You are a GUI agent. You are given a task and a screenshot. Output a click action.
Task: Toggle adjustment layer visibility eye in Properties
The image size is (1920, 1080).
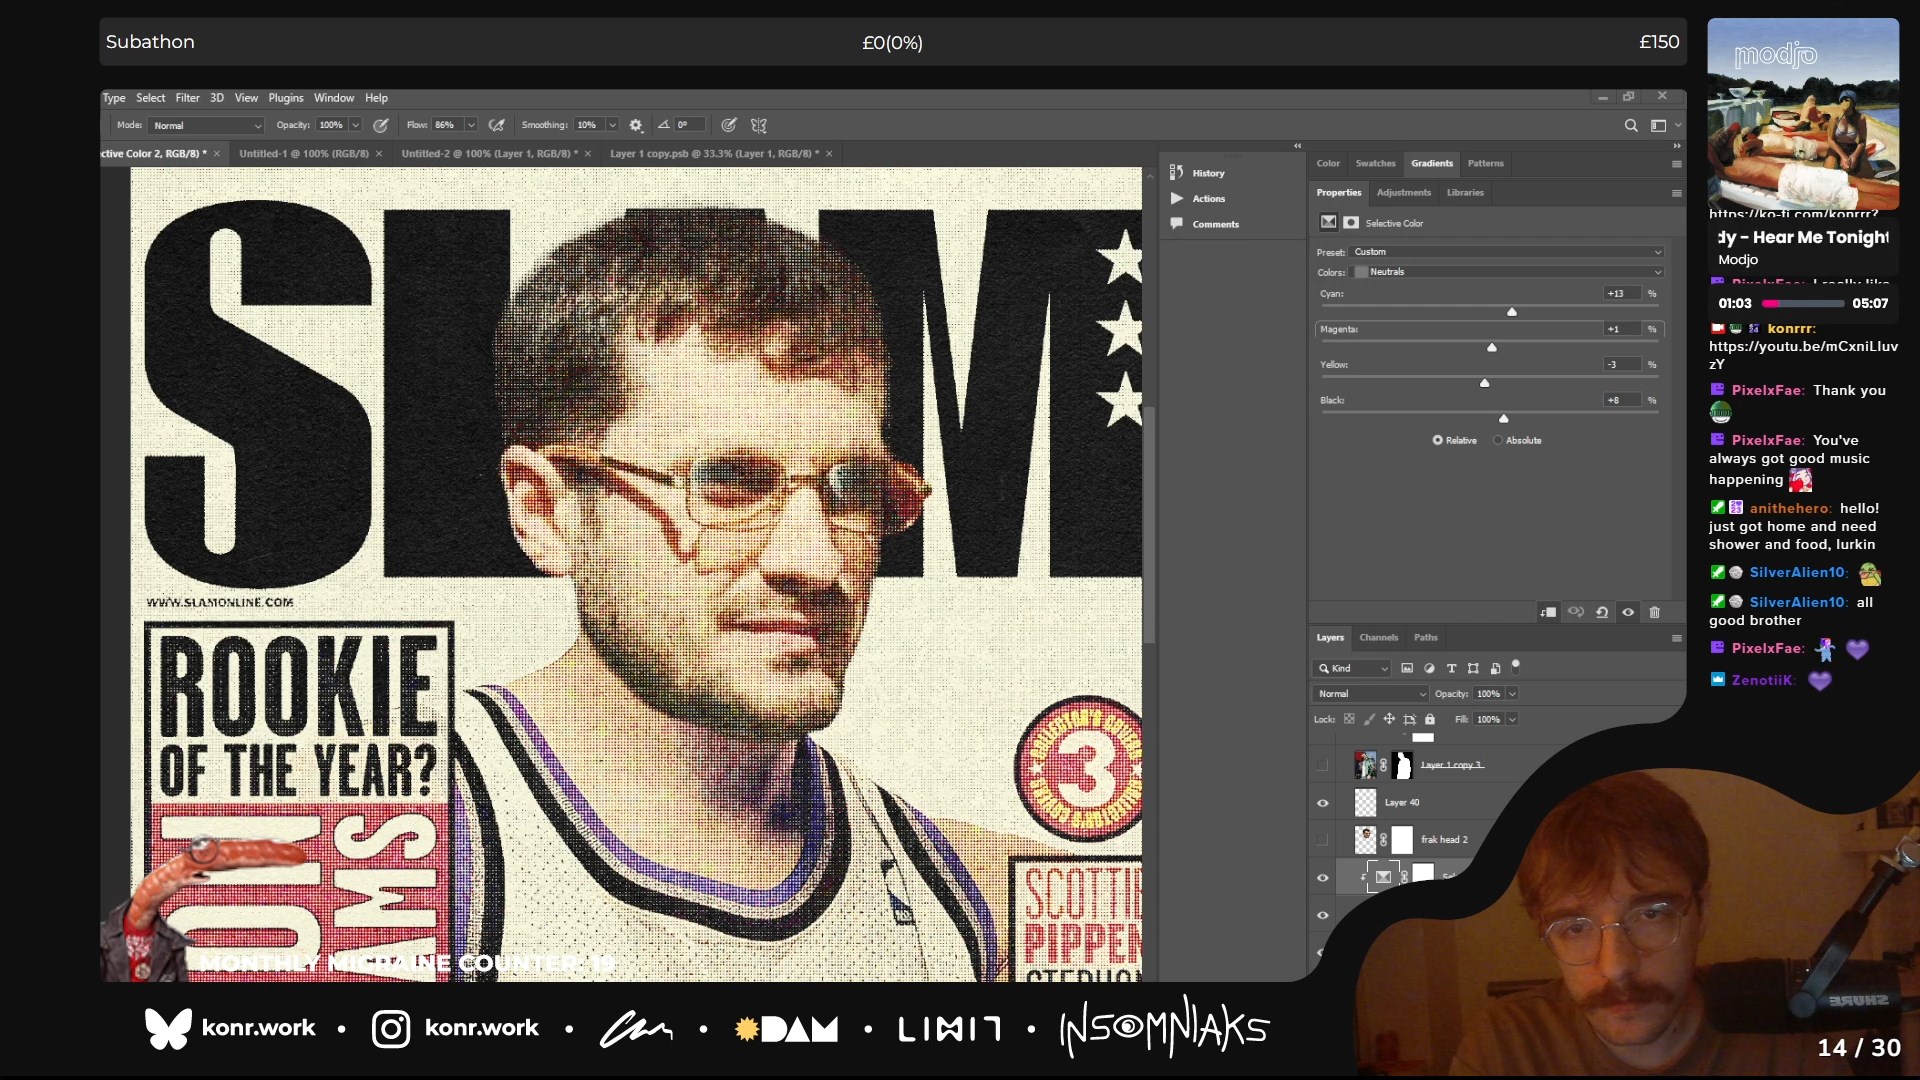point(1628,612)
